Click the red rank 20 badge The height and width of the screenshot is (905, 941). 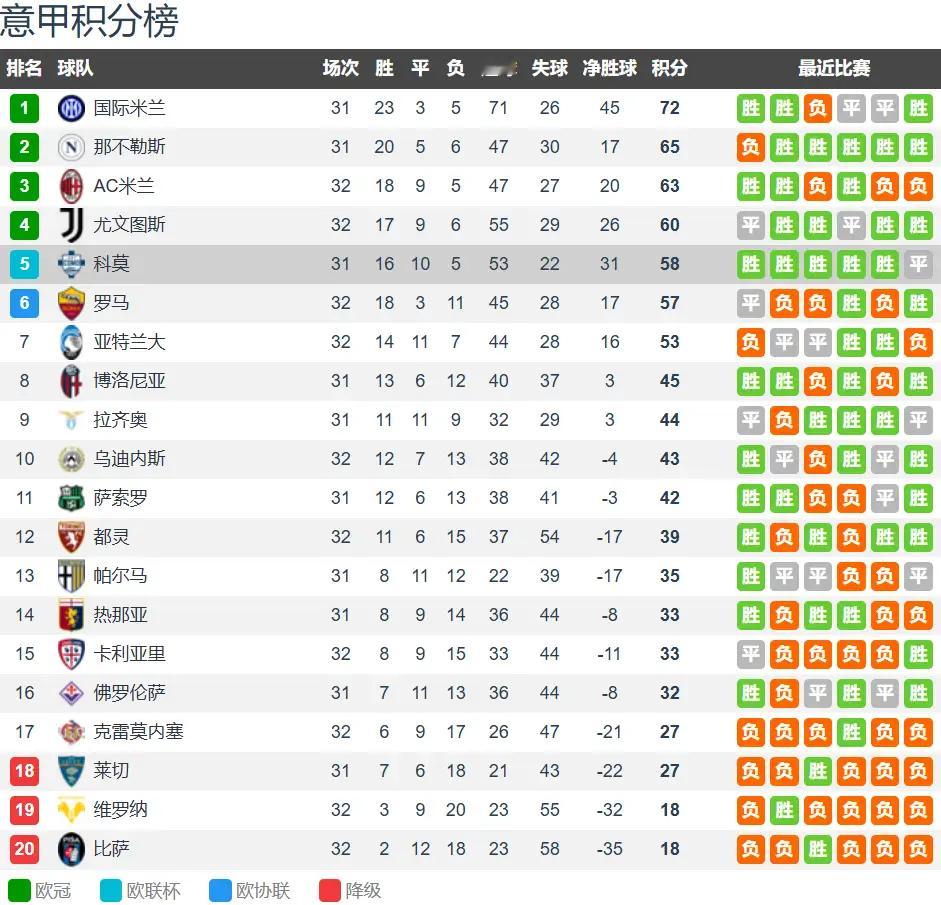click(x=24, y=849)
